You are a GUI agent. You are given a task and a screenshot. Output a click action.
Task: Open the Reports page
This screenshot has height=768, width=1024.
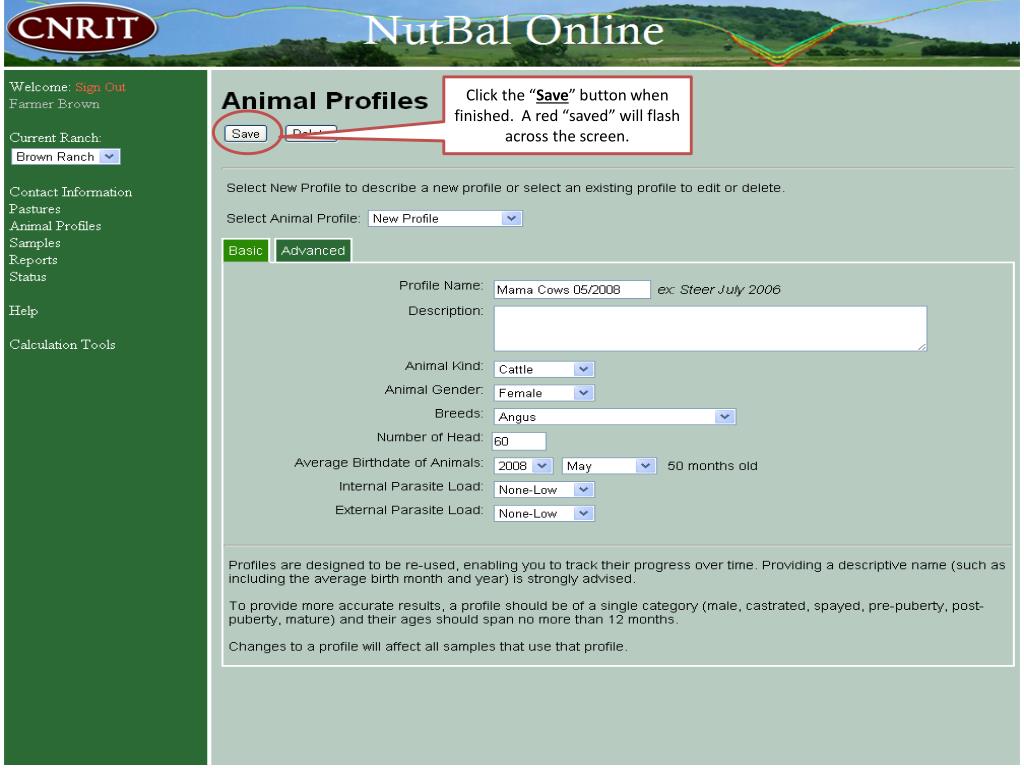[33, 260]
